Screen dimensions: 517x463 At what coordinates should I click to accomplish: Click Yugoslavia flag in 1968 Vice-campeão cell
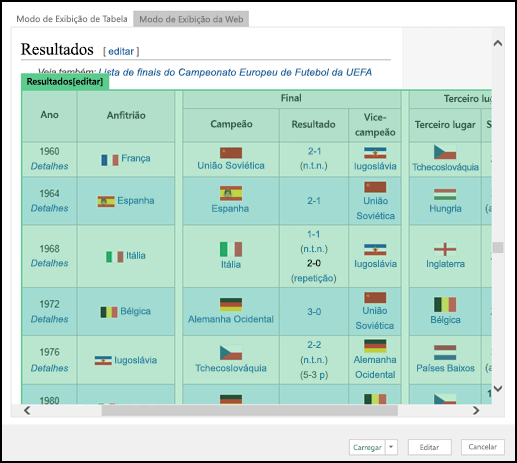[375, 250]
